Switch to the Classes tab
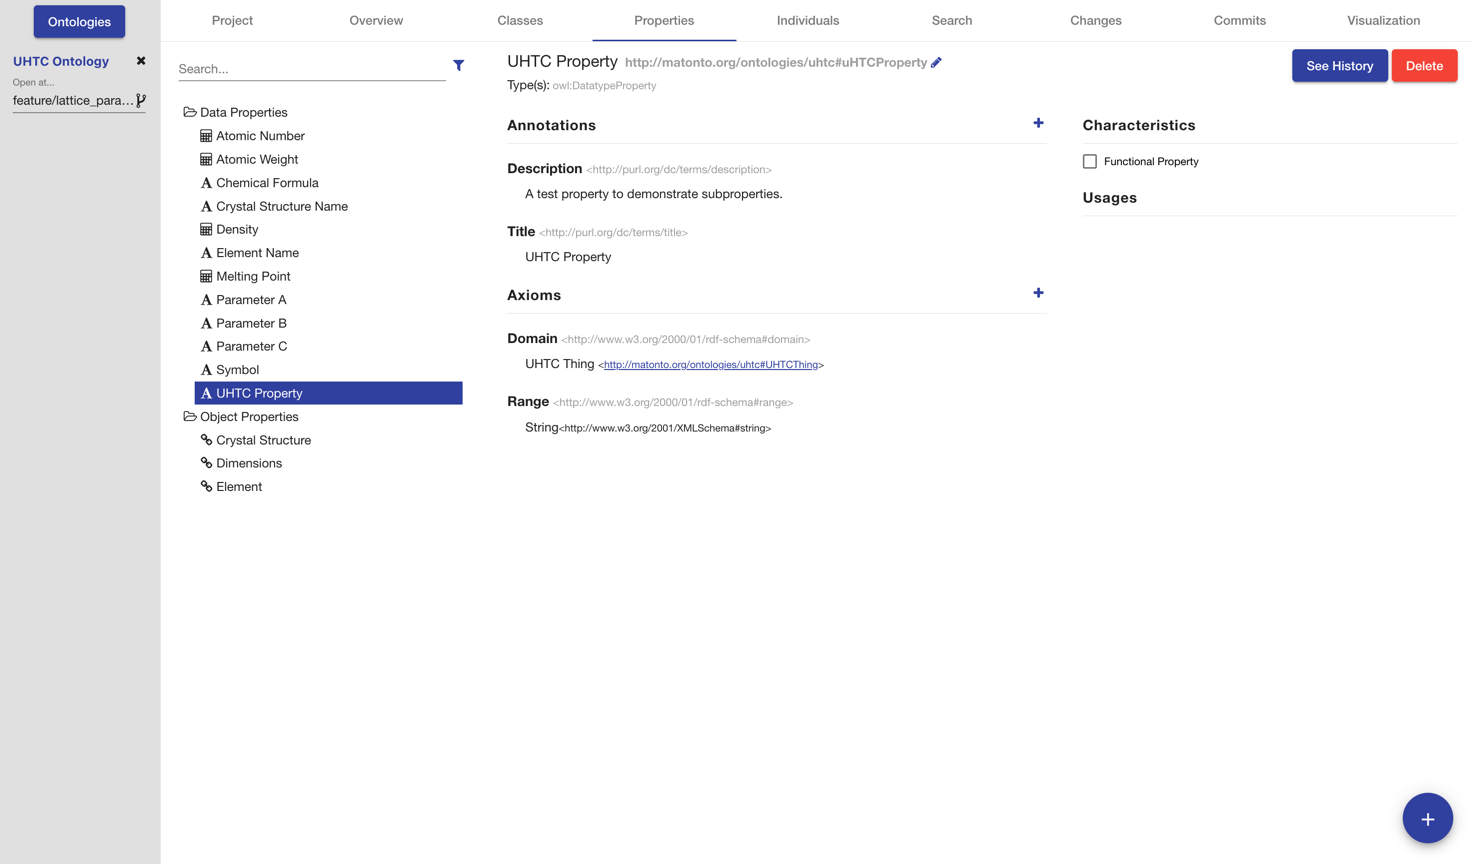1472x864 pixels. 520,20
